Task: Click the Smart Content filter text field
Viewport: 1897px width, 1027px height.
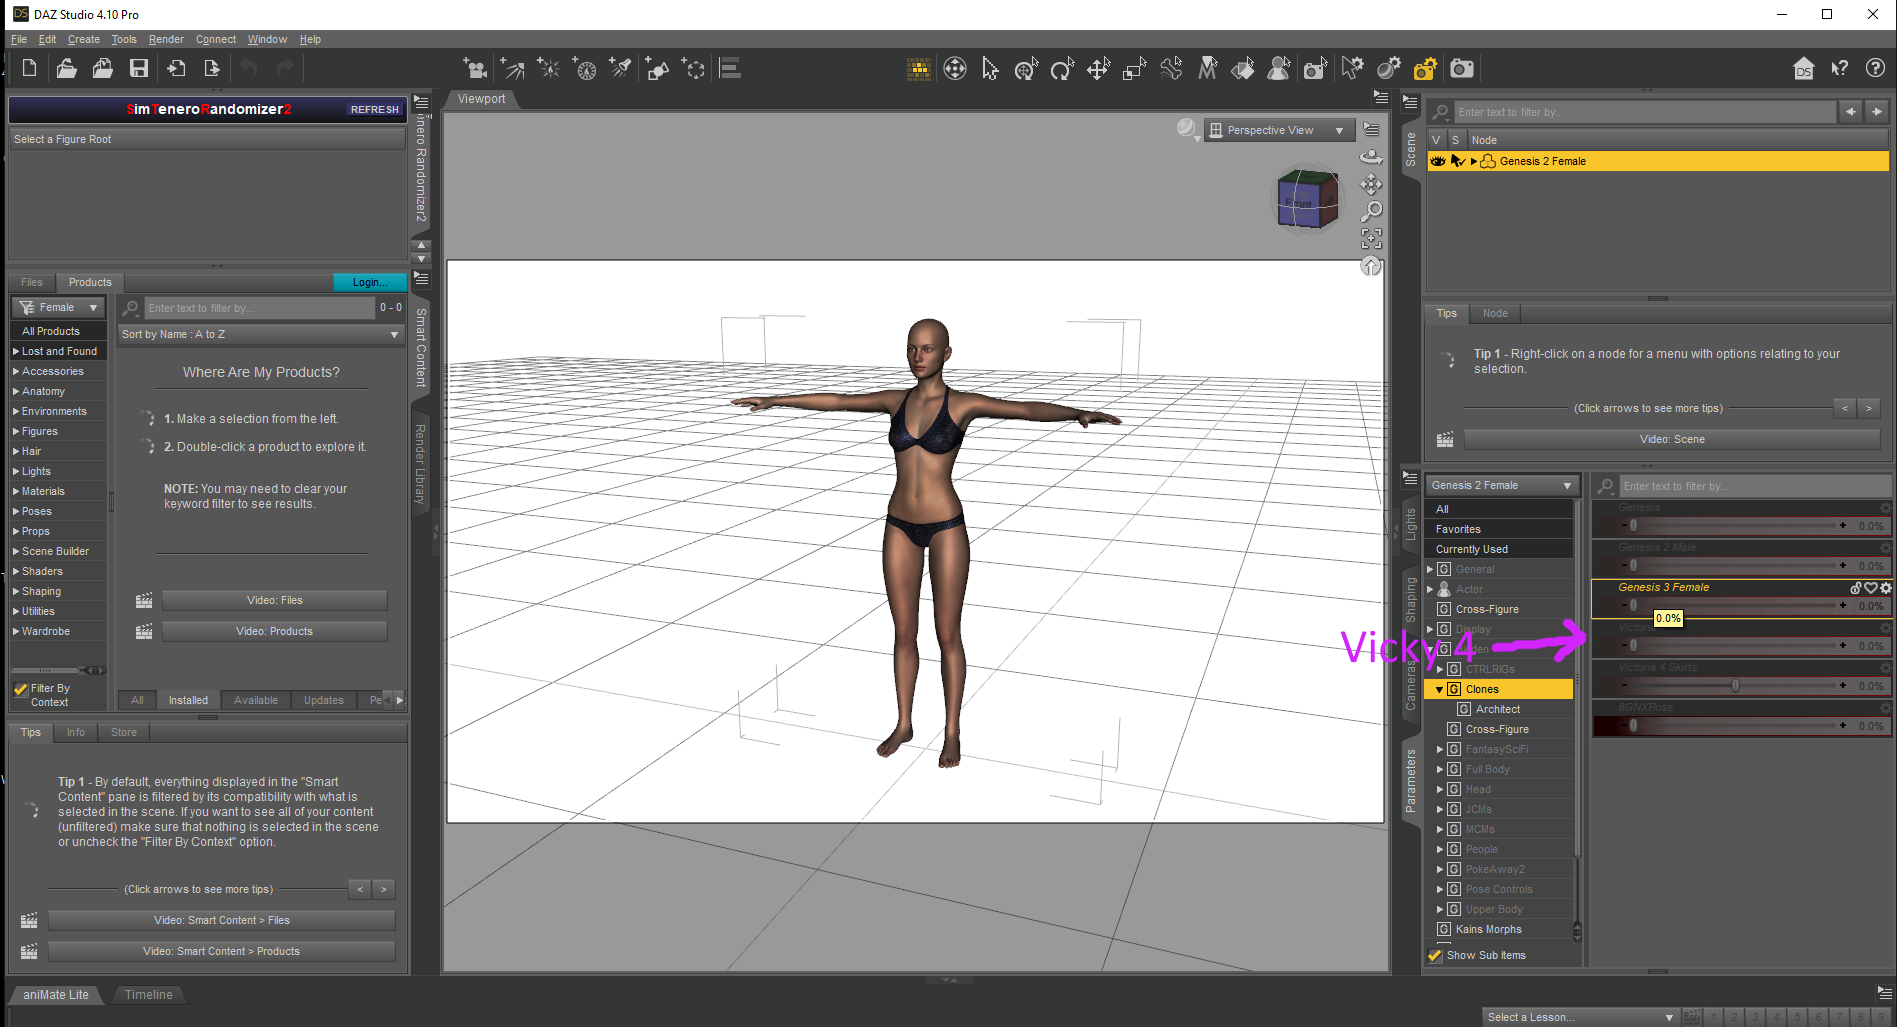Action: point(260,308)
